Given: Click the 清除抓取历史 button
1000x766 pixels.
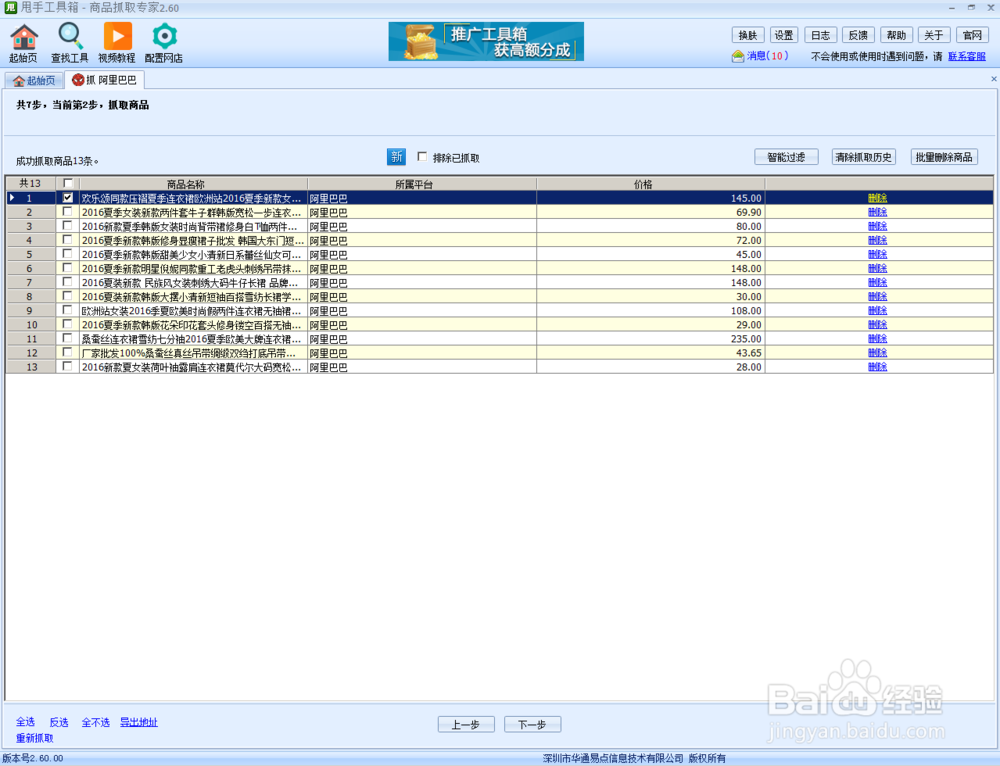Looking at the screenshot, I should pyautogui.click(x=864, y=157).
